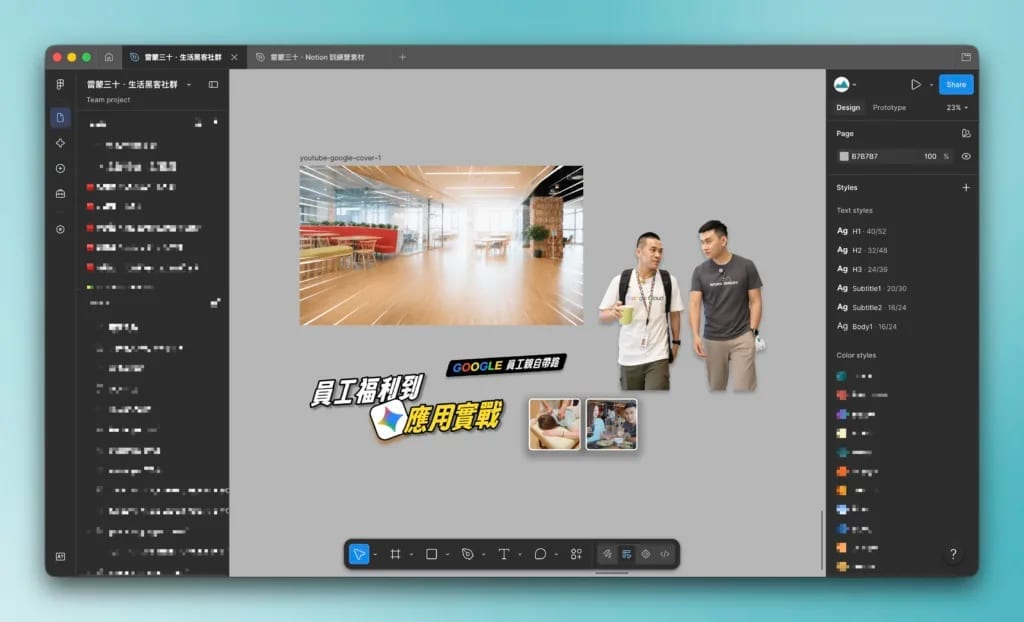Screen dimensions: 1024x622
Task: Add a new style with plus
Action: click(x=966, y=188)
